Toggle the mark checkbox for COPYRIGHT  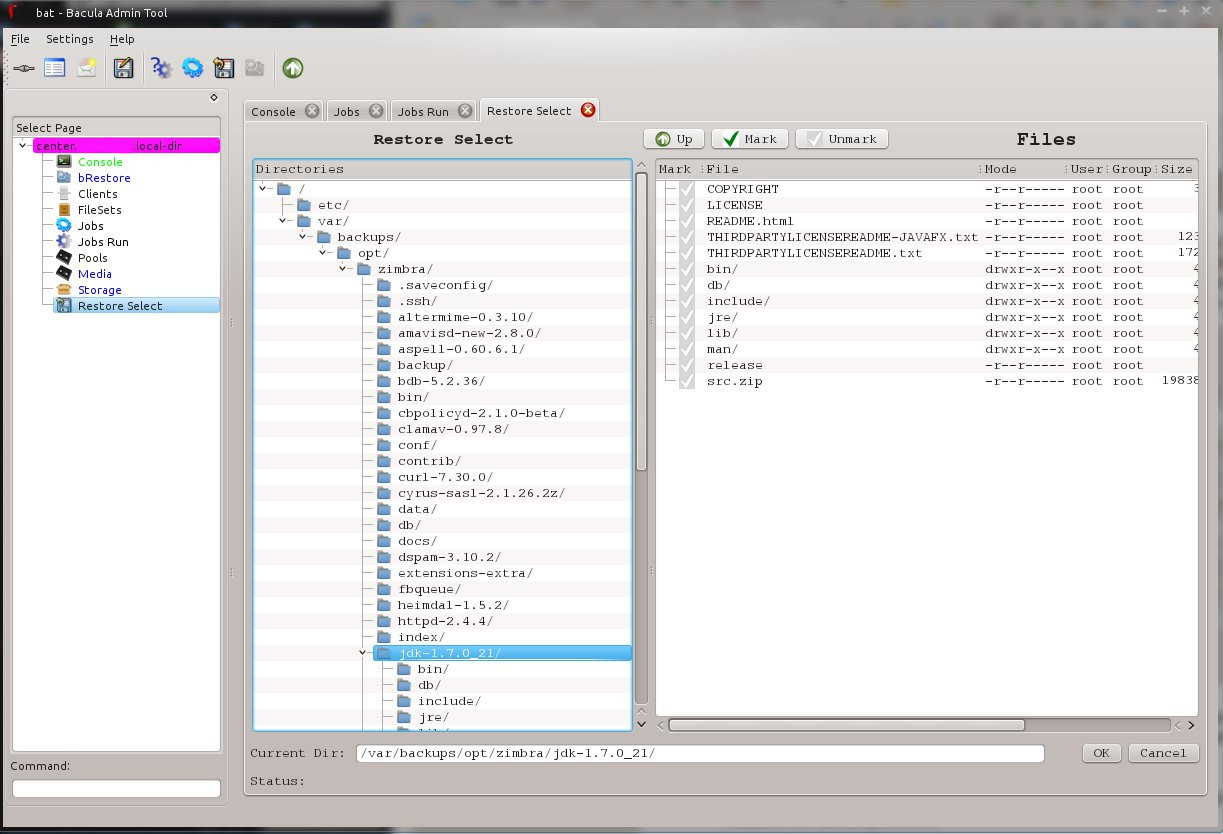click(686, 189)
